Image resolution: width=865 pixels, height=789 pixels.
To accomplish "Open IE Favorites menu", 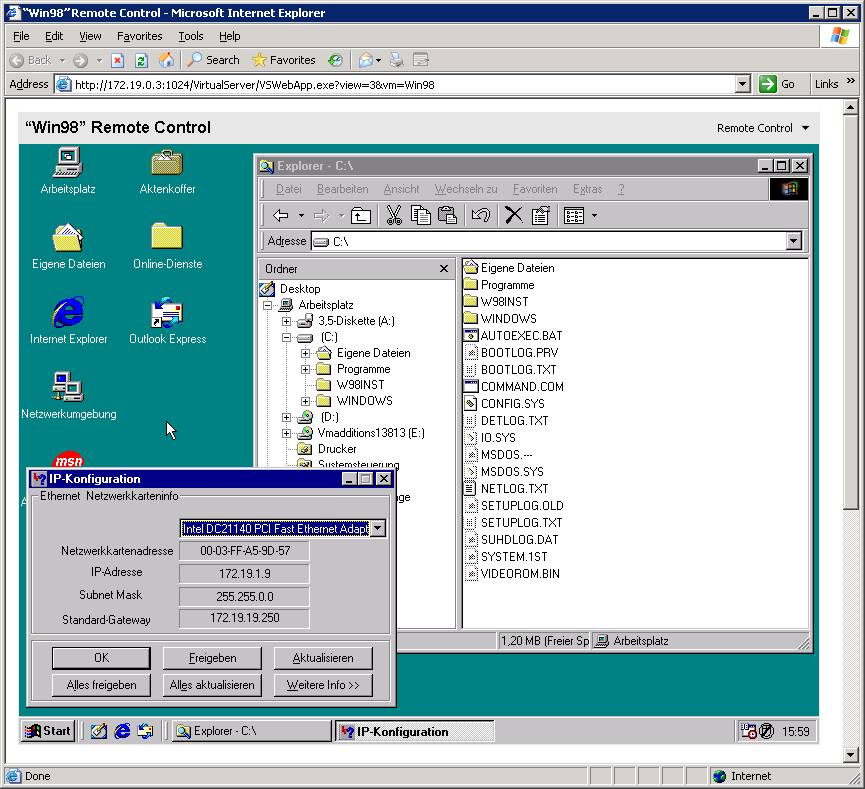I will [x=140, y=36].
